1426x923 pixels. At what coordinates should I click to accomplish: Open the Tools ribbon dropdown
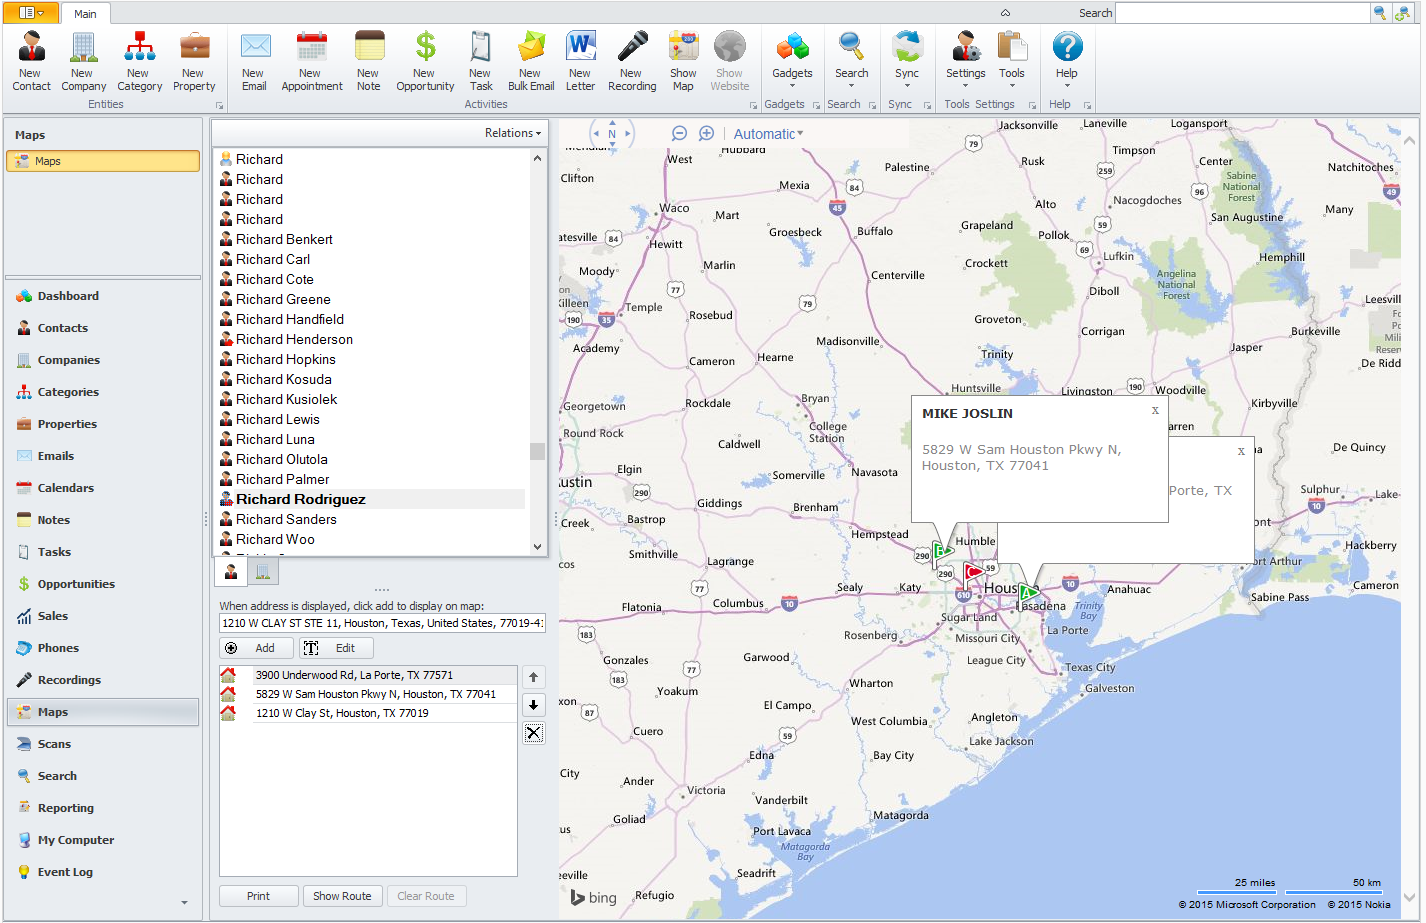coord(1012,61)
